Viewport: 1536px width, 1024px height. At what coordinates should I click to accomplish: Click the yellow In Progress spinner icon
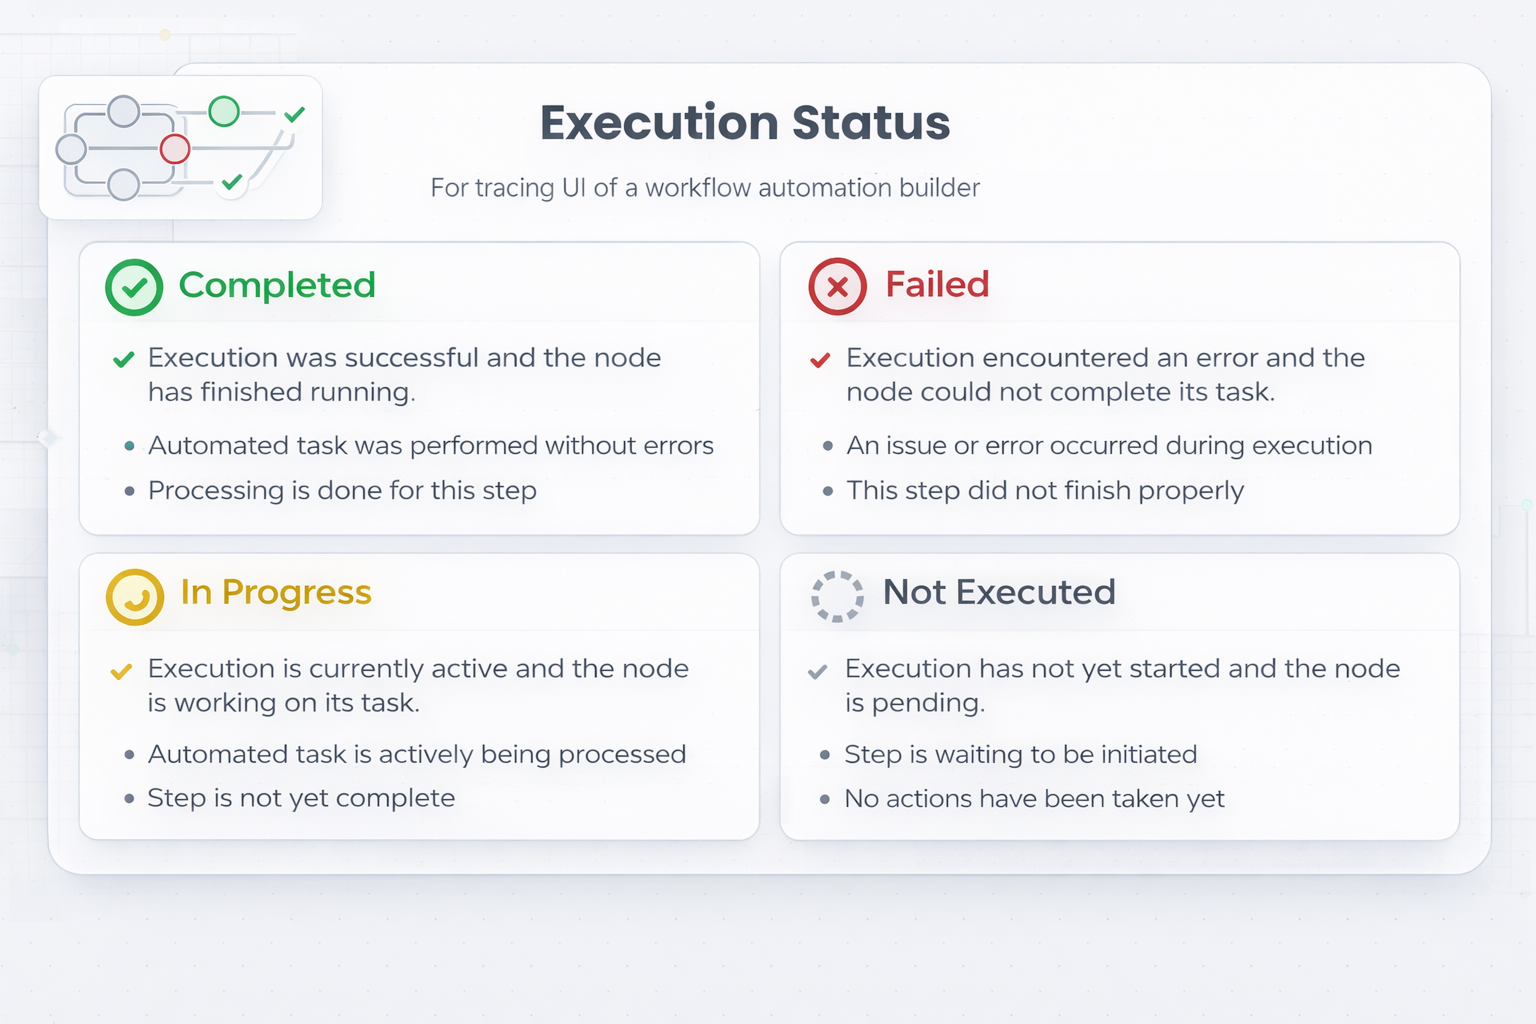pyautogui.click(x=135, y=597)
